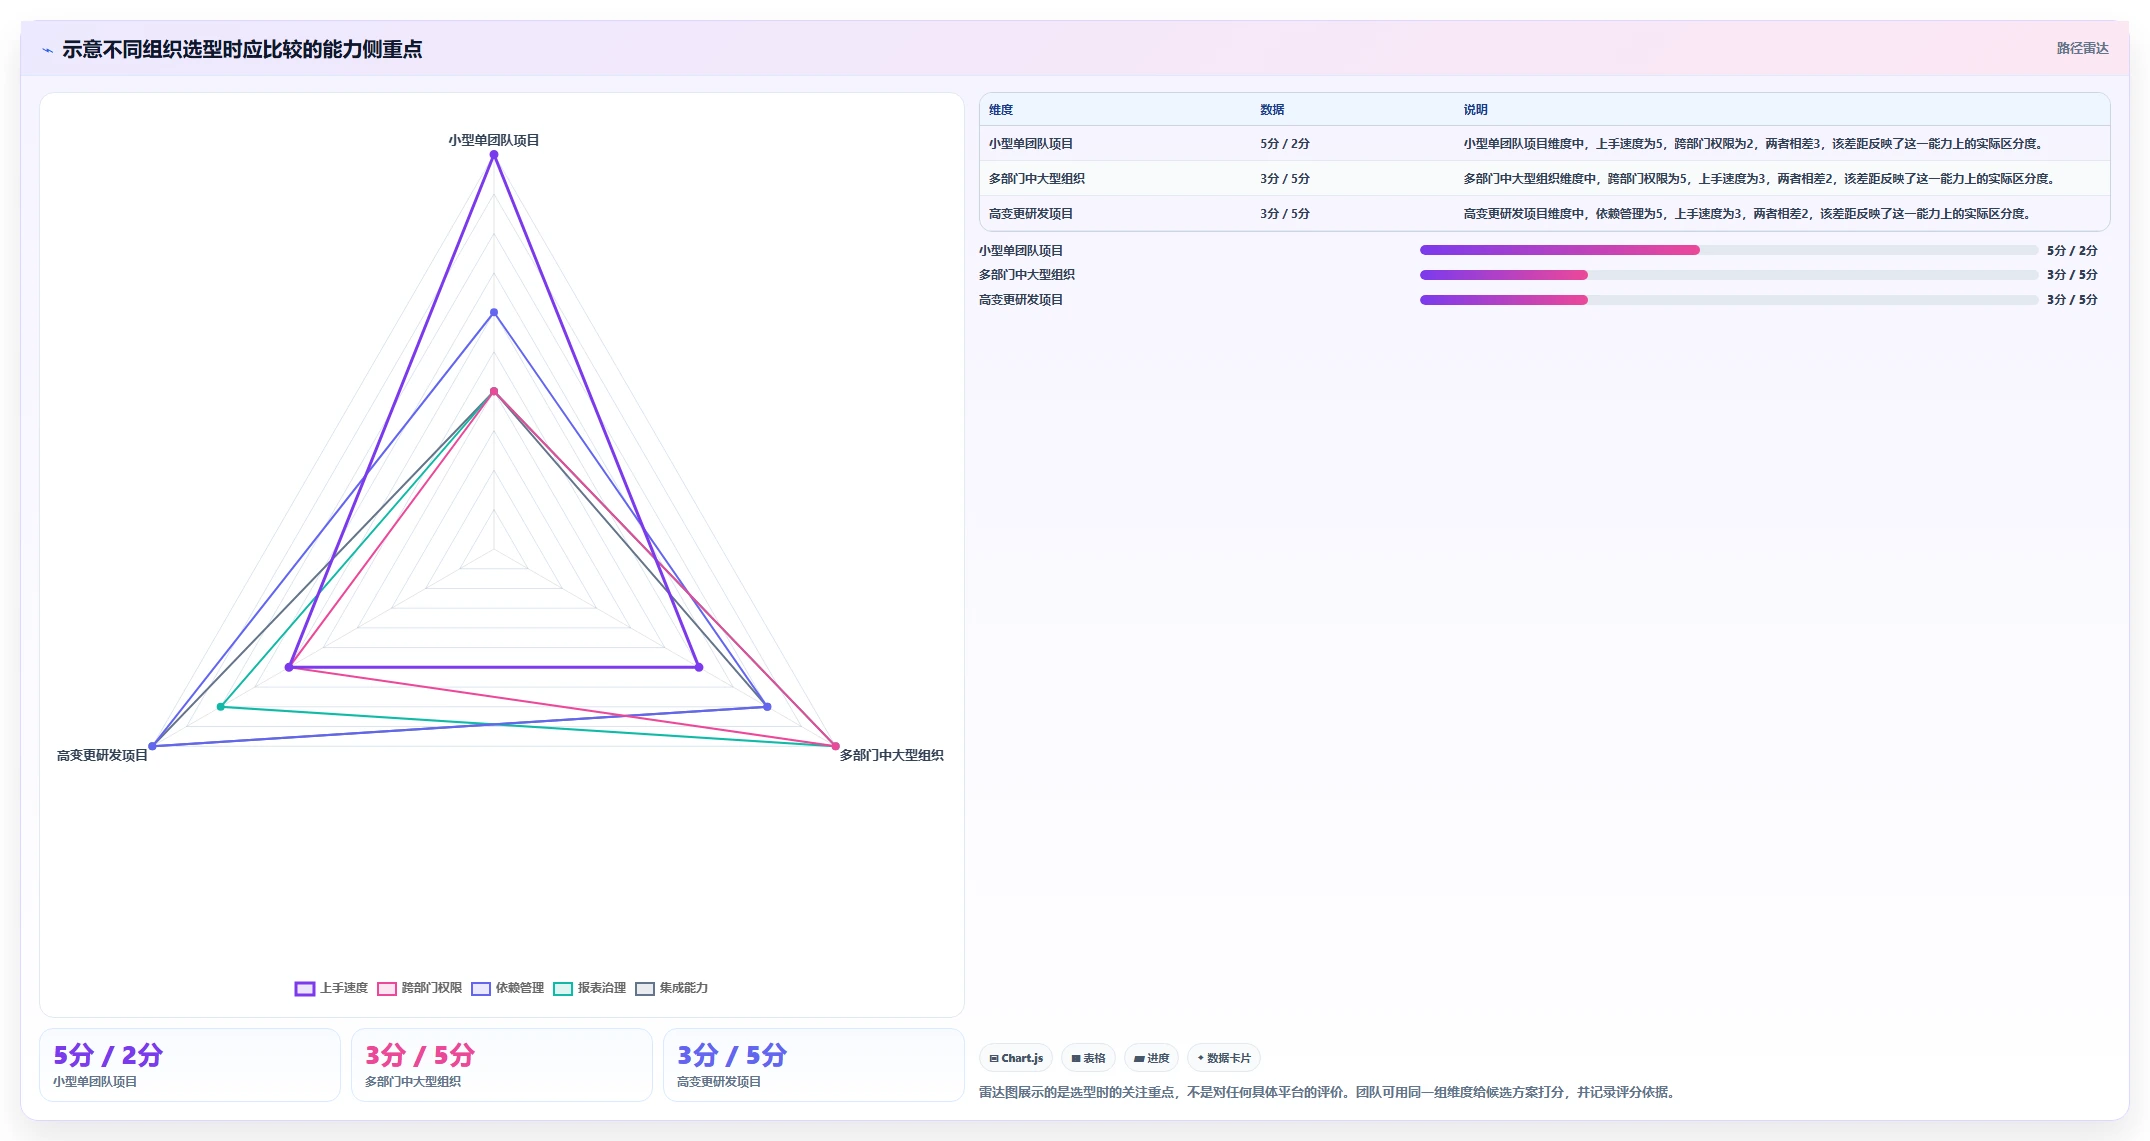Click the 路径雷达 label in the header
This screenshot has width=2150, height=1141.
click(2082, 48)
